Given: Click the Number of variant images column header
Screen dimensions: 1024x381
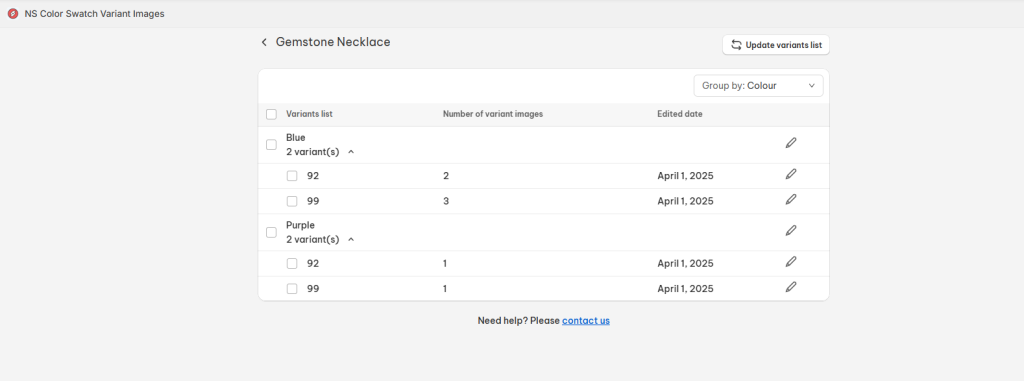Looking at the screenshot, I should pyautogui.click(x=493, y=114).
